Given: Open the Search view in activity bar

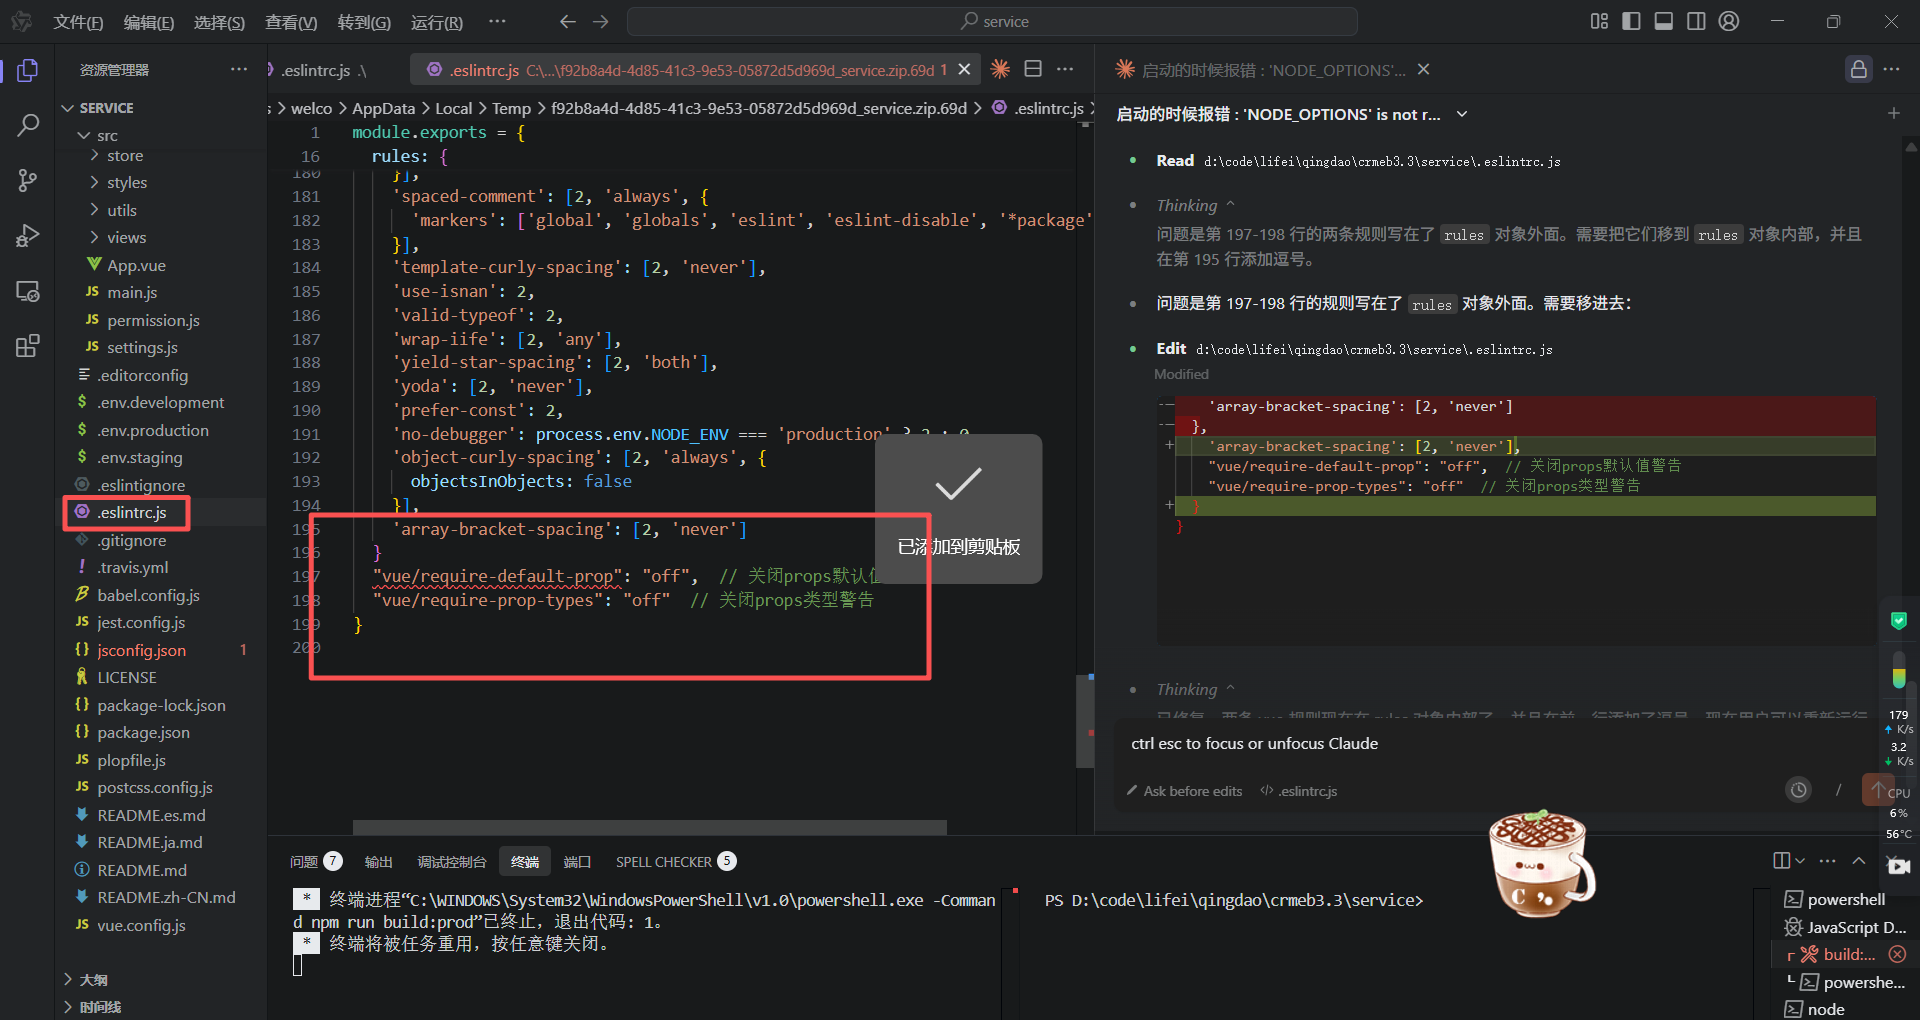Looking at the screenshot, I should point(28,125).
